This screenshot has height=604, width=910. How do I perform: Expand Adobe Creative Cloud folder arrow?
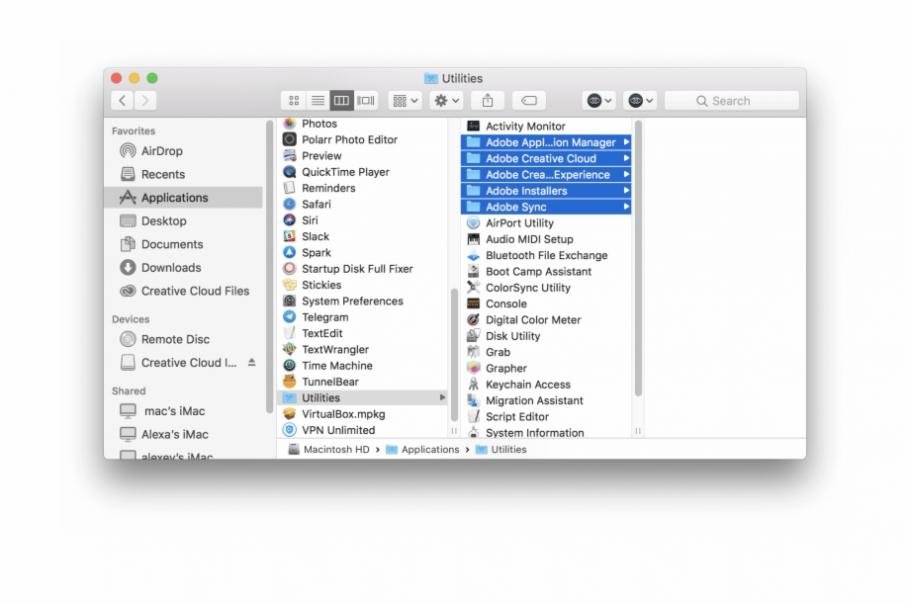click(x=626, y=158)
